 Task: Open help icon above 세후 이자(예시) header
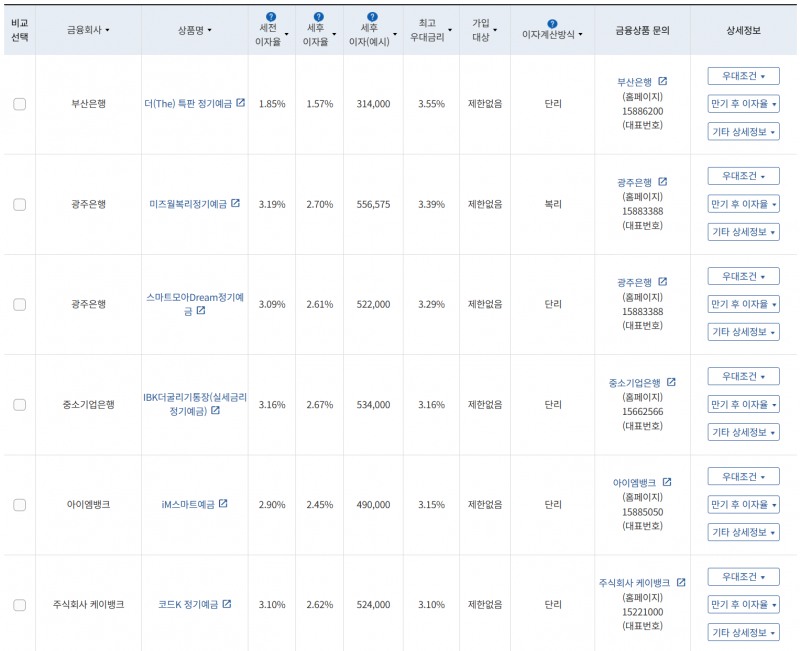372,17
